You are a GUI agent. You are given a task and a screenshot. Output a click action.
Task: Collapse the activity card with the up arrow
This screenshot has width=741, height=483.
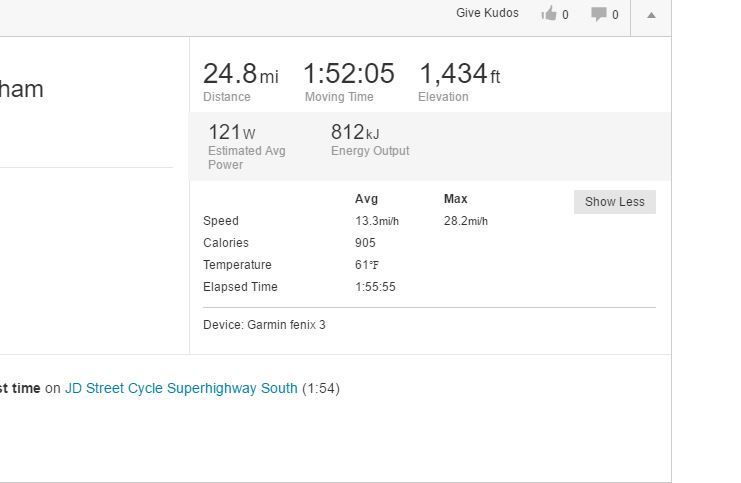tap(651, 15)
